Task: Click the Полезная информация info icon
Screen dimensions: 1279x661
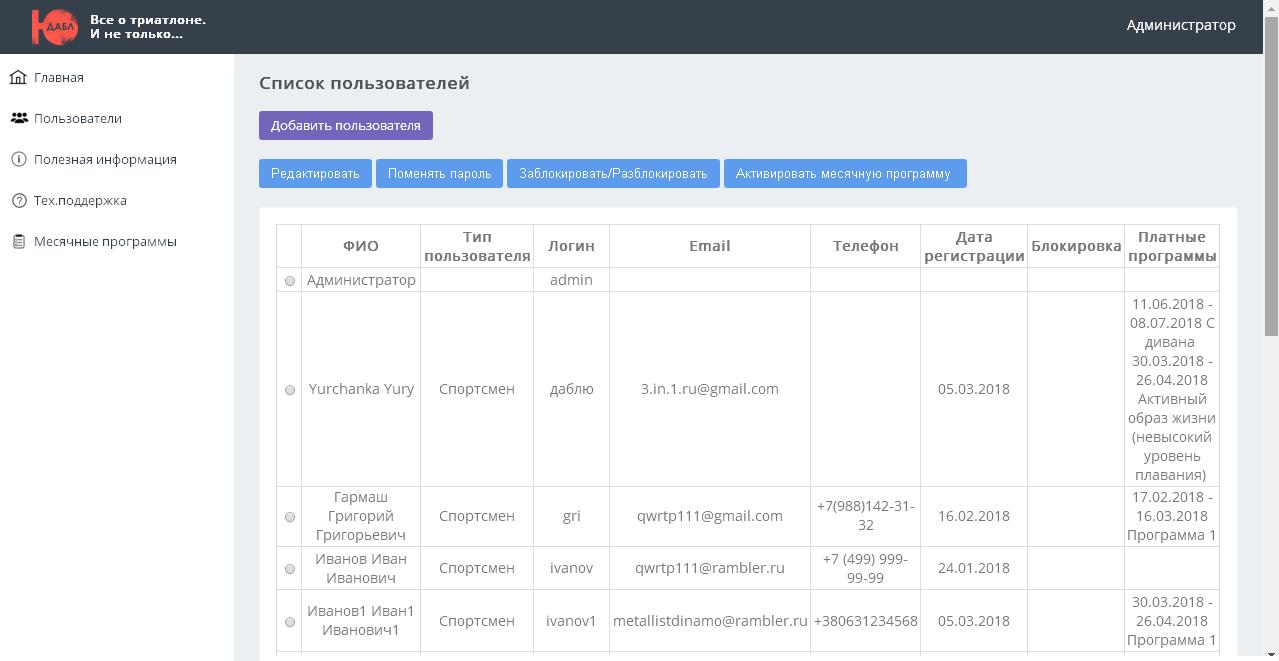Action: coord(18,159)
